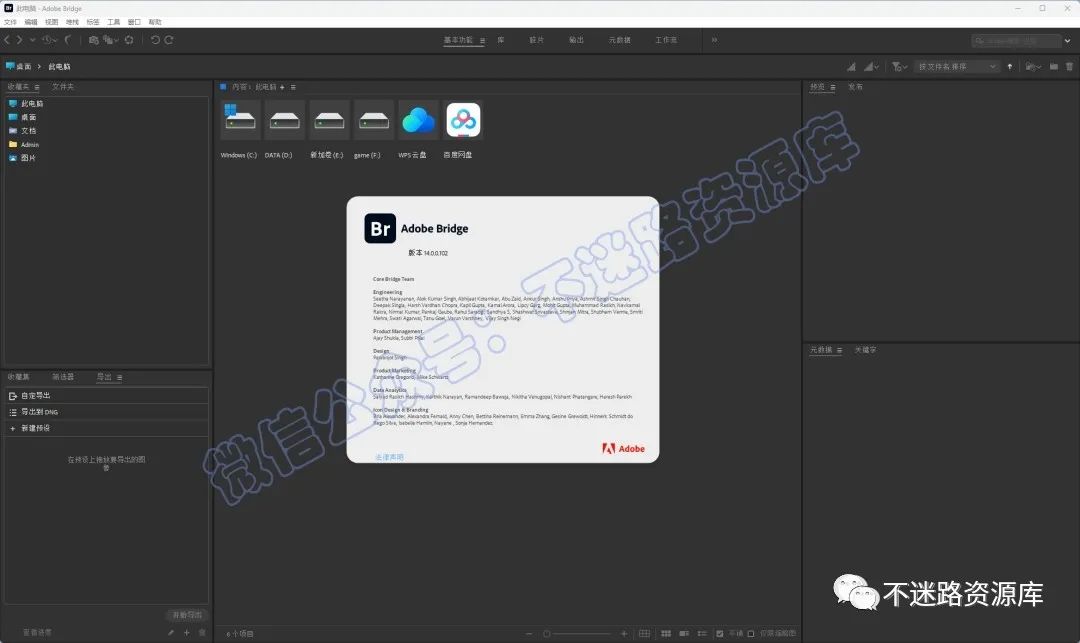This screenshot has height=643, width=1080.
Task: Click the edit preset pencil icon
Action: pos(171,633)
